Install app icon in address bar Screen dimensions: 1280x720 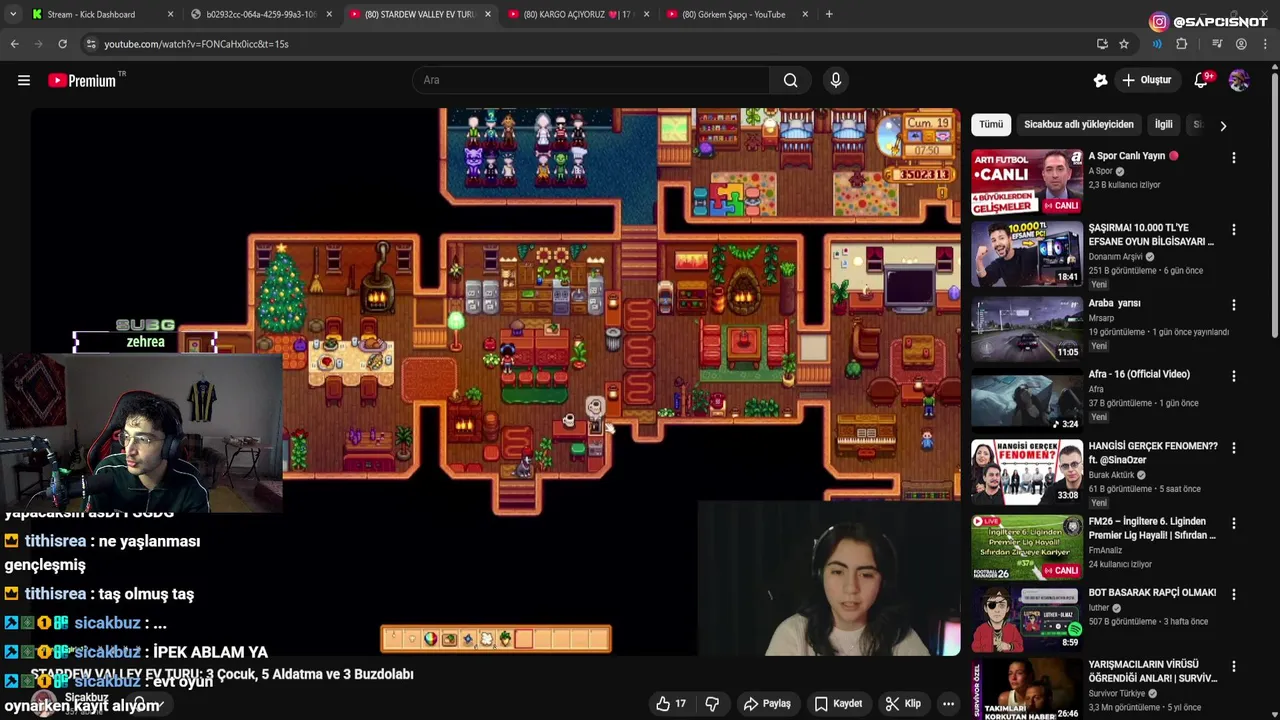(1102, 44)
